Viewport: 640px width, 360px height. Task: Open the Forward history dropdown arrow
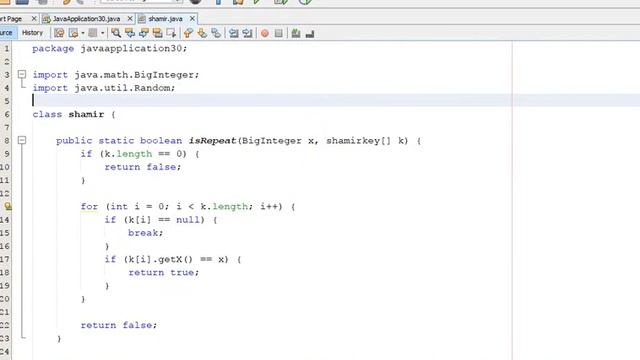click(102, 33)
